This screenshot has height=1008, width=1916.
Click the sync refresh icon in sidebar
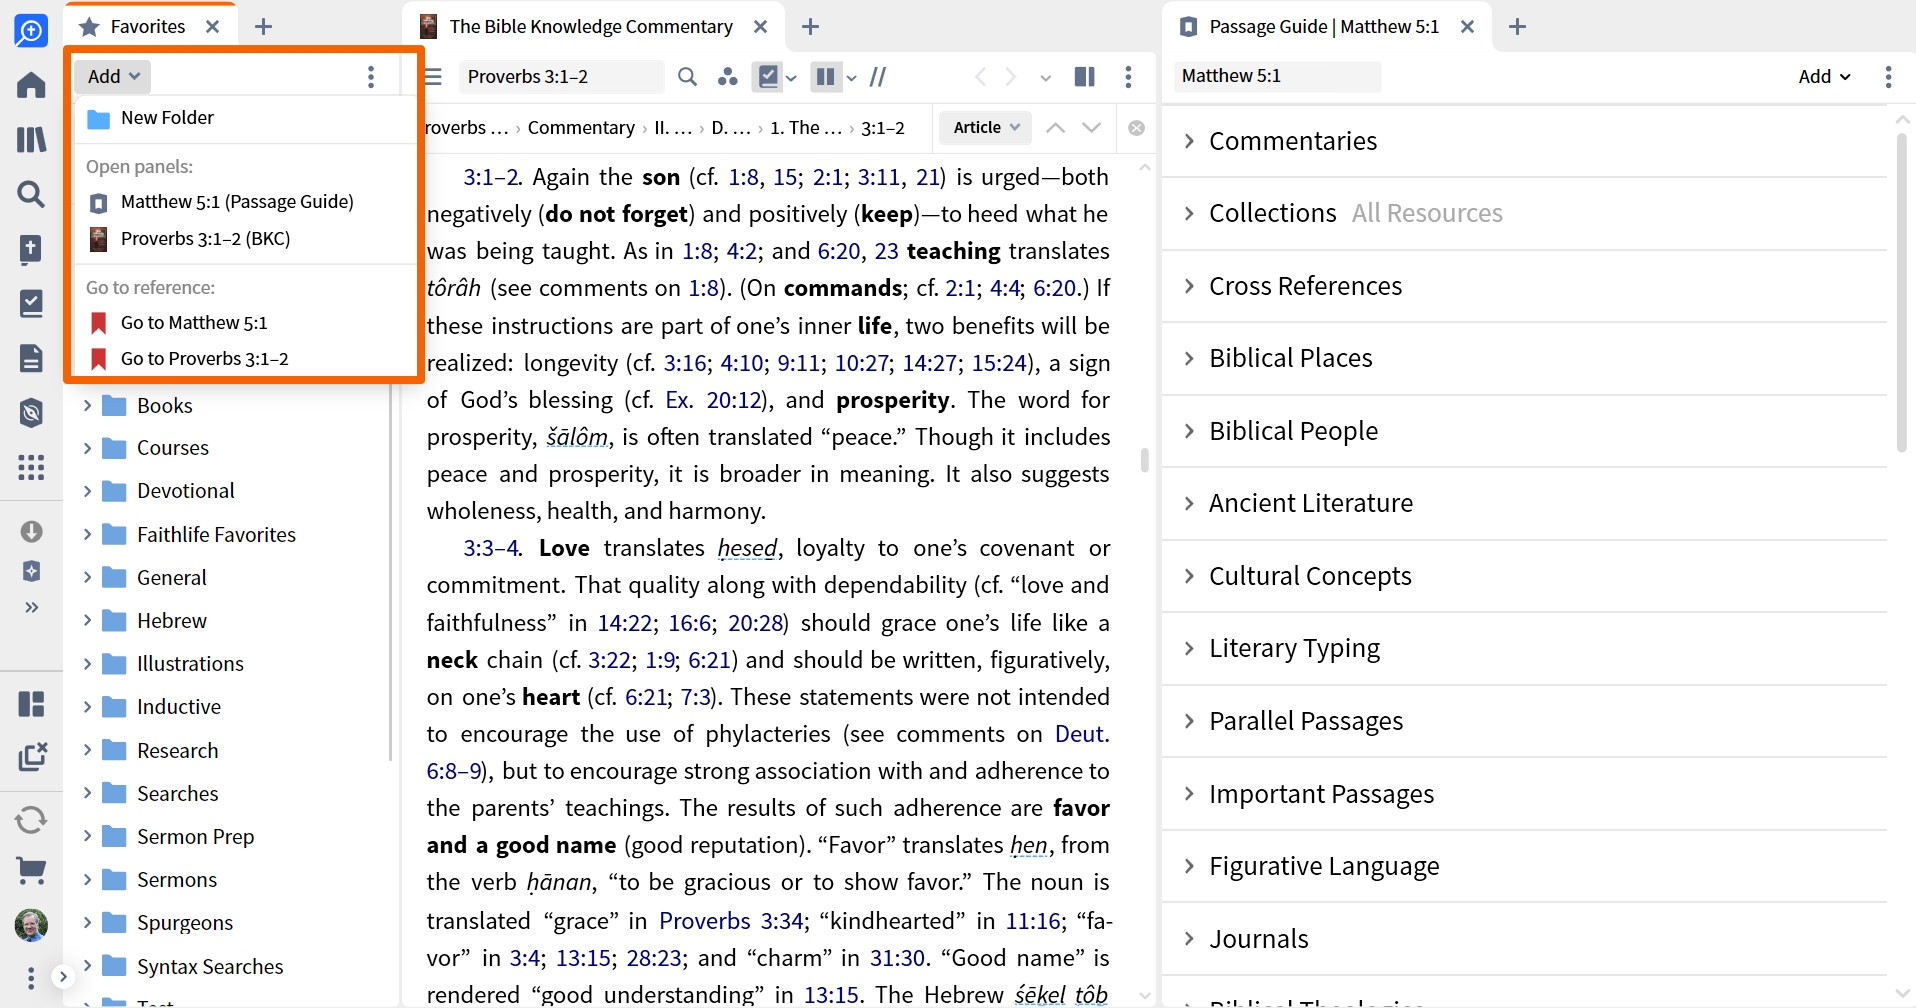(31, 820)
